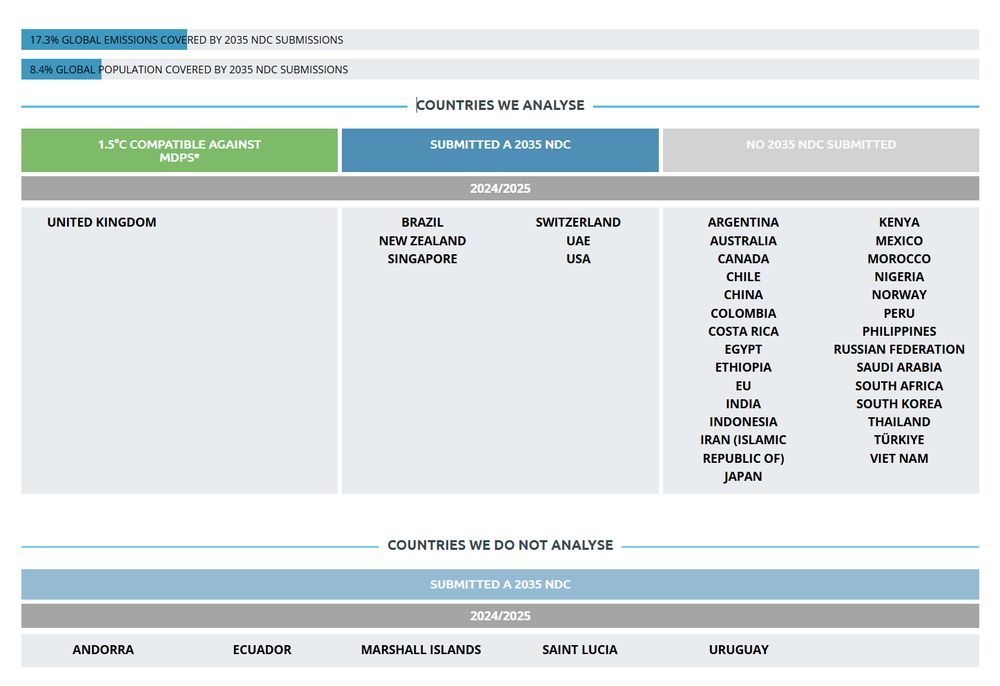Select the 'Countries We Do Not Analyse' heading

tap(500, 545)
